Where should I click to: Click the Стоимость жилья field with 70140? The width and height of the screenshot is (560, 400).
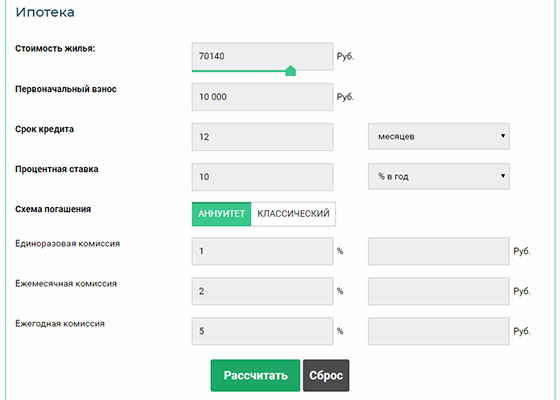[262, 56]
